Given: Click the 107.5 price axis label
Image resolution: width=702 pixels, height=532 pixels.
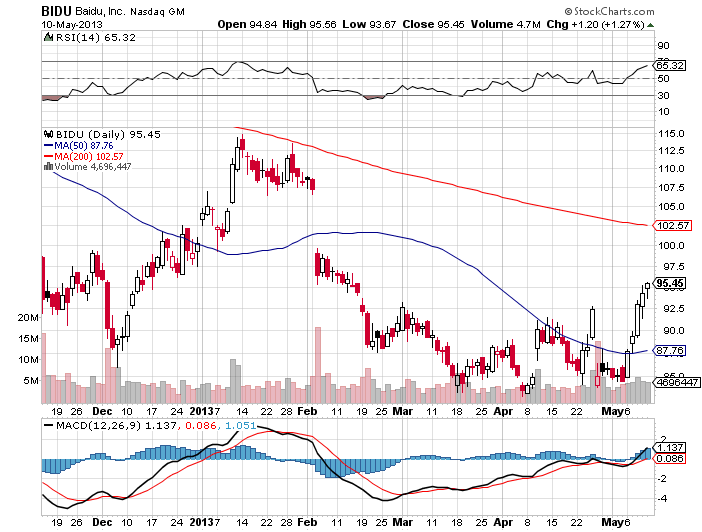Looking at the screenshot, I should tap(671, 187).
